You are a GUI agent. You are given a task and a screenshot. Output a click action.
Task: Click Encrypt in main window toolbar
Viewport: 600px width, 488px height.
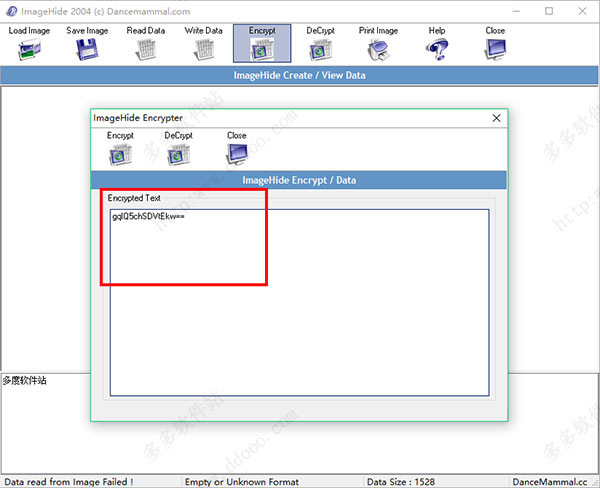click(262, 43)
